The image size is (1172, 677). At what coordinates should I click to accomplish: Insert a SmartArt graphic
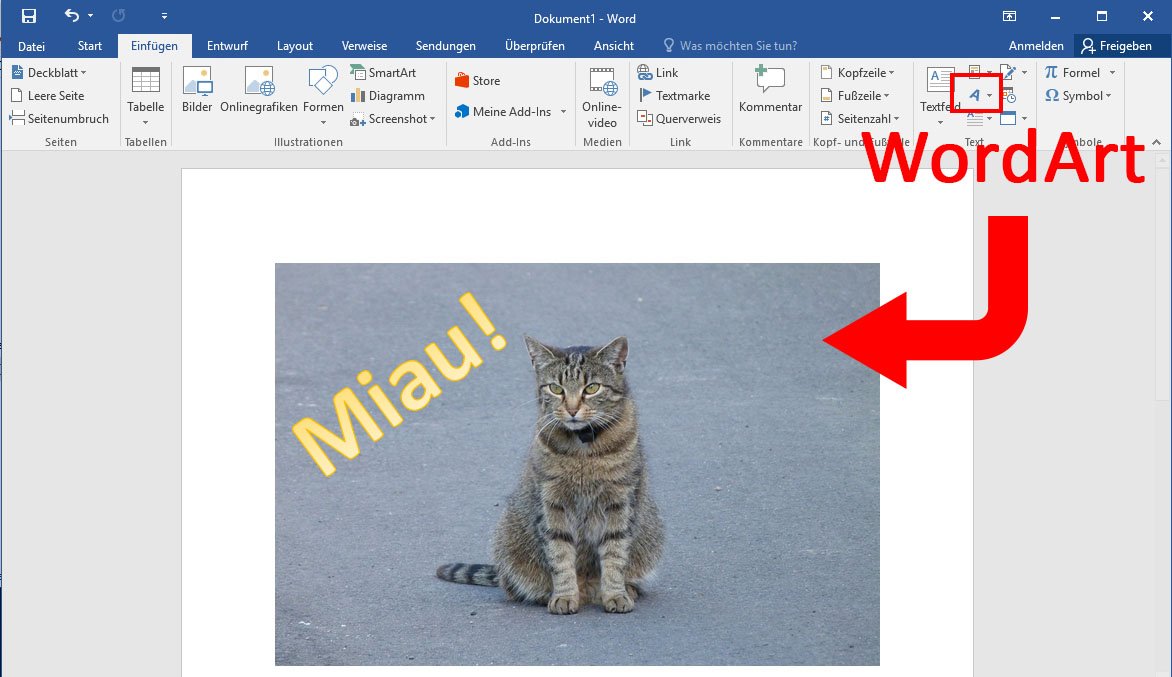point(383,73)
